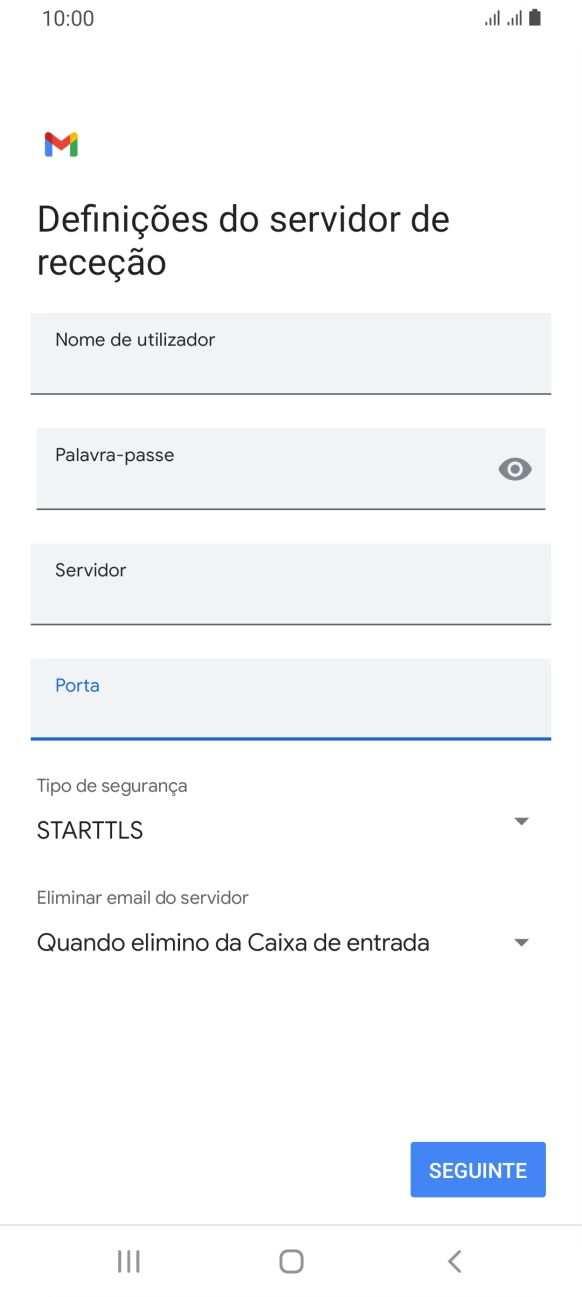This screenshot has width=582, height=1297.
Task: Click the Nome de utilizador field
Action: tap(291, 353)
